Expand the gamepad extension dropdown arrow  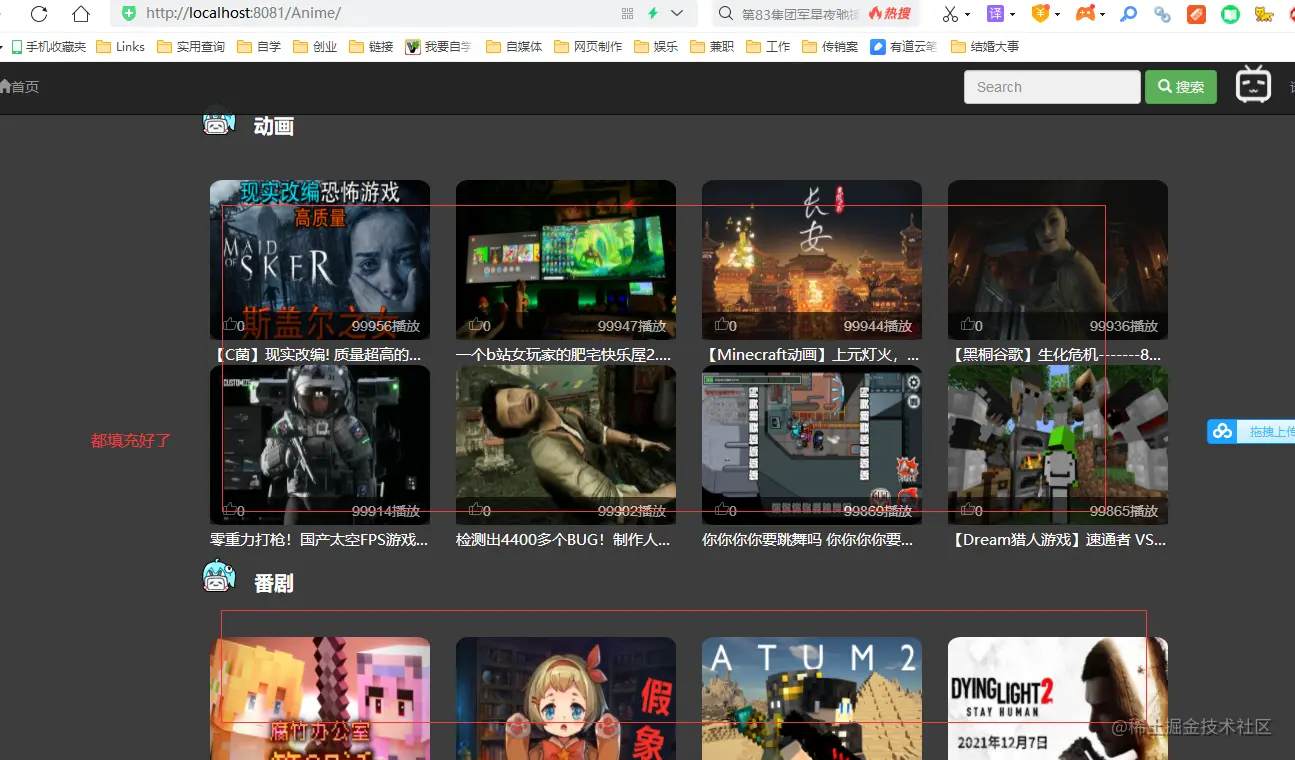tap(1102, 15)
